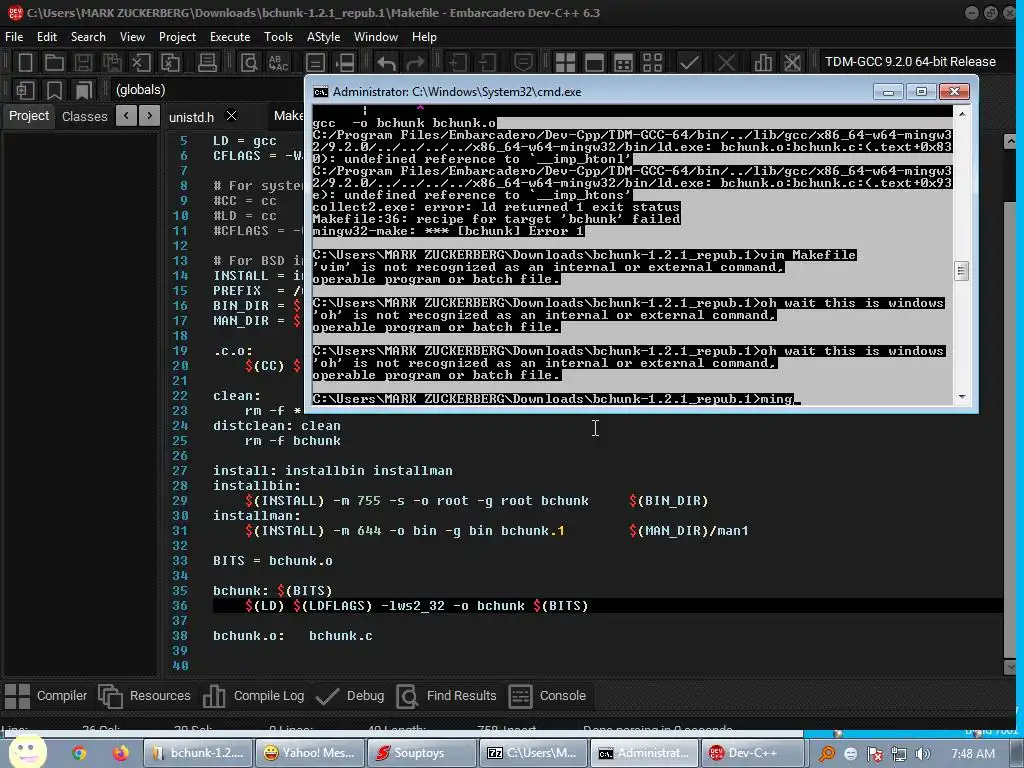Click the editor vertical scrollbar up arrow
This screenshot has width=1024, height=768.
pos(1010,141)
